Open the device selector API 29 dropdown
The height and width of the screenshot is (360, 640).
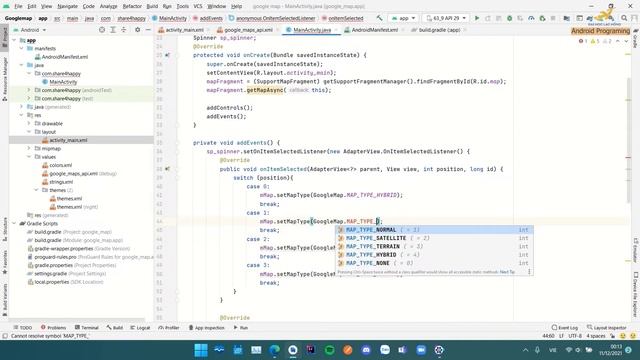[445, 18]
